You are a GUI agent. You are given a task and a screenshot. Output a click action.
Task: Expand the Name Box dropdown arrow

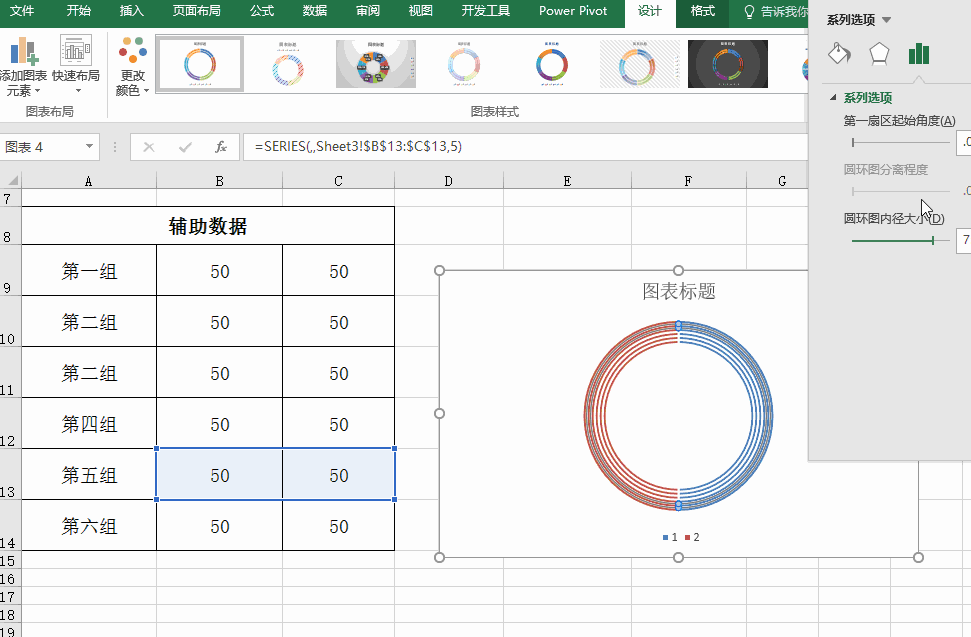pyautogui.click(x=89, y=147)
